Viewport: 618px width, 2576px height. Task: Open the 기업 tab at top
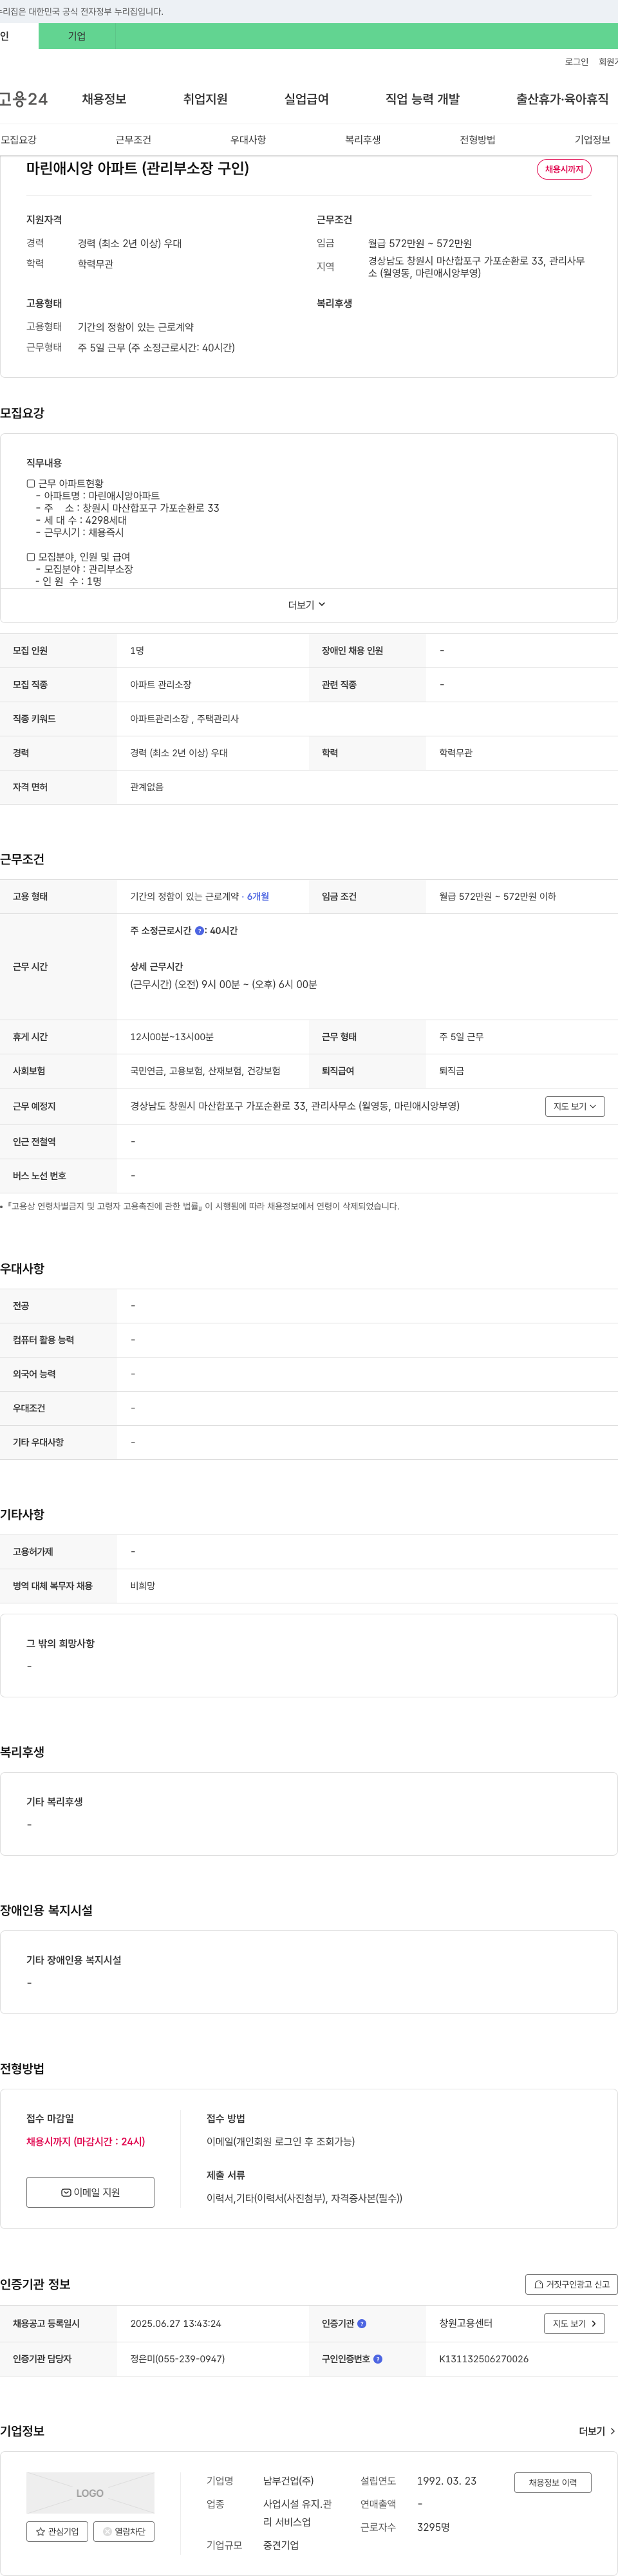click(x=77, y=36)
